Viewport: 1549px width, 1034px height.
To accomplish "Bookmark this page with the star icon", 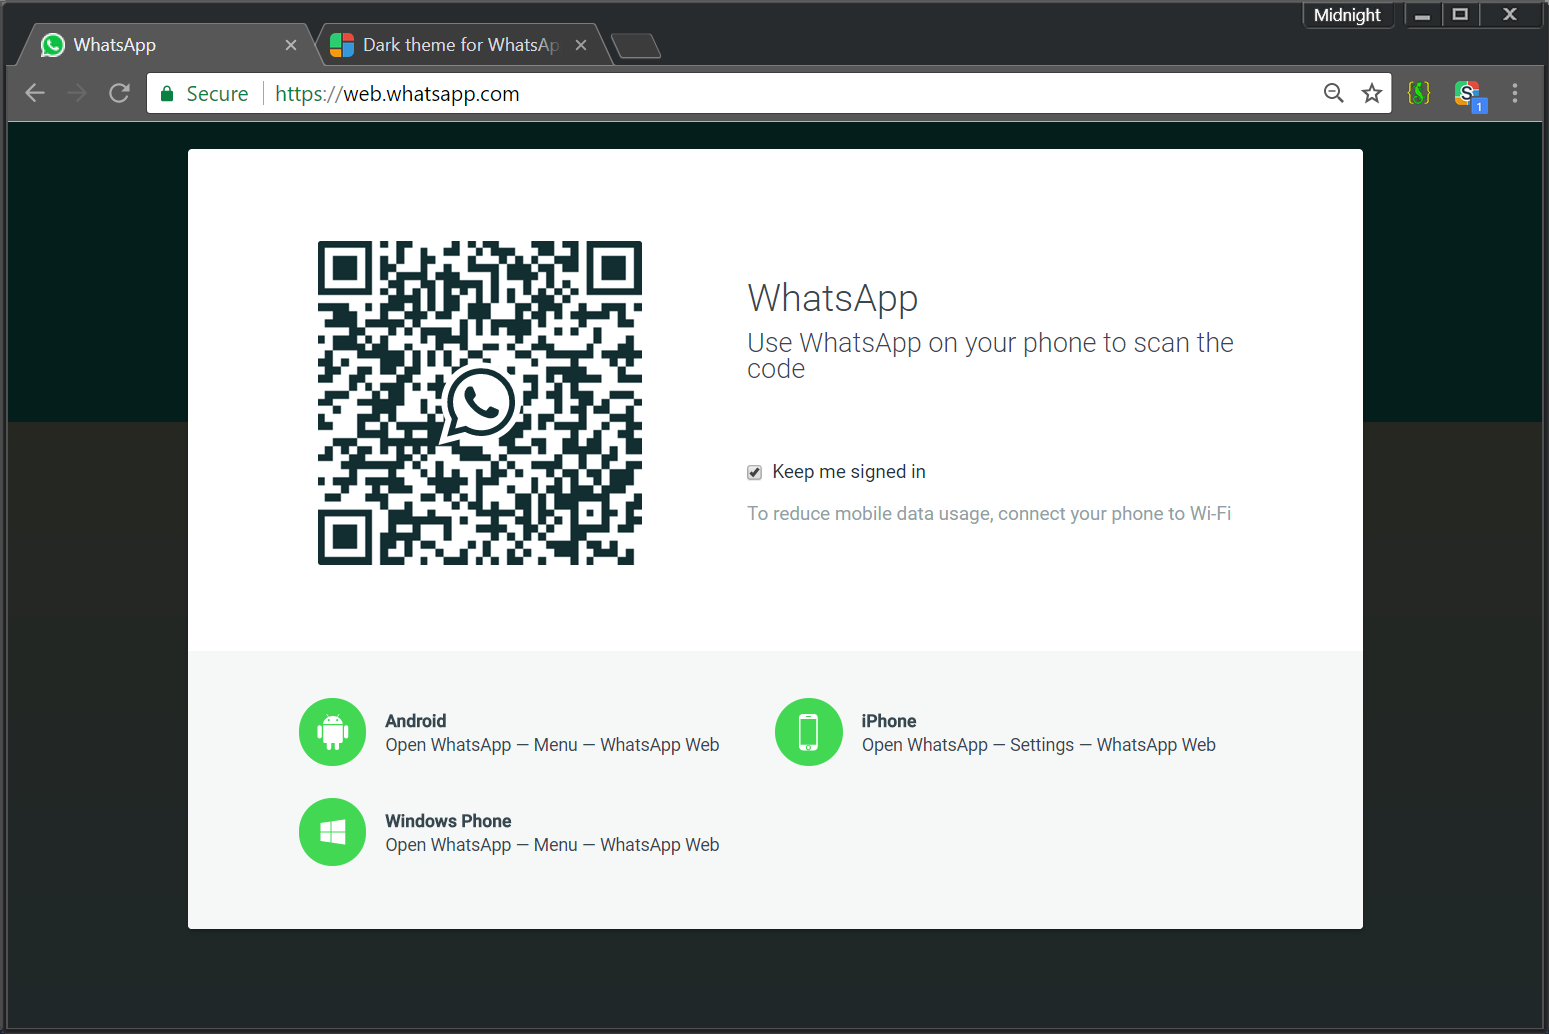I will (x=1372, y=93).
